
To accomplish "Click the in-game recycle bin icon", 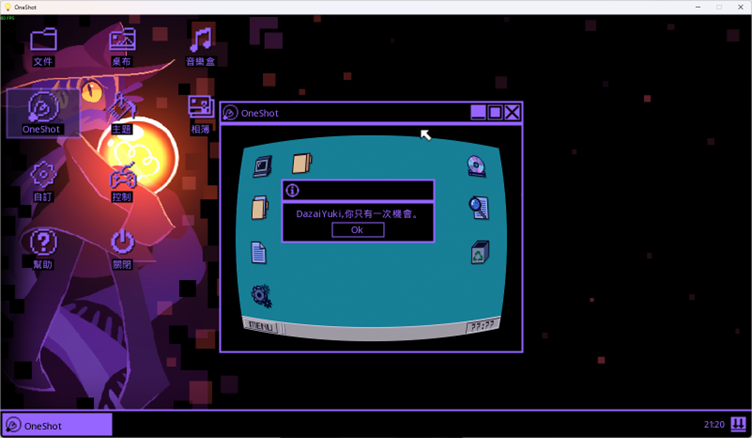I will point(479,251).
